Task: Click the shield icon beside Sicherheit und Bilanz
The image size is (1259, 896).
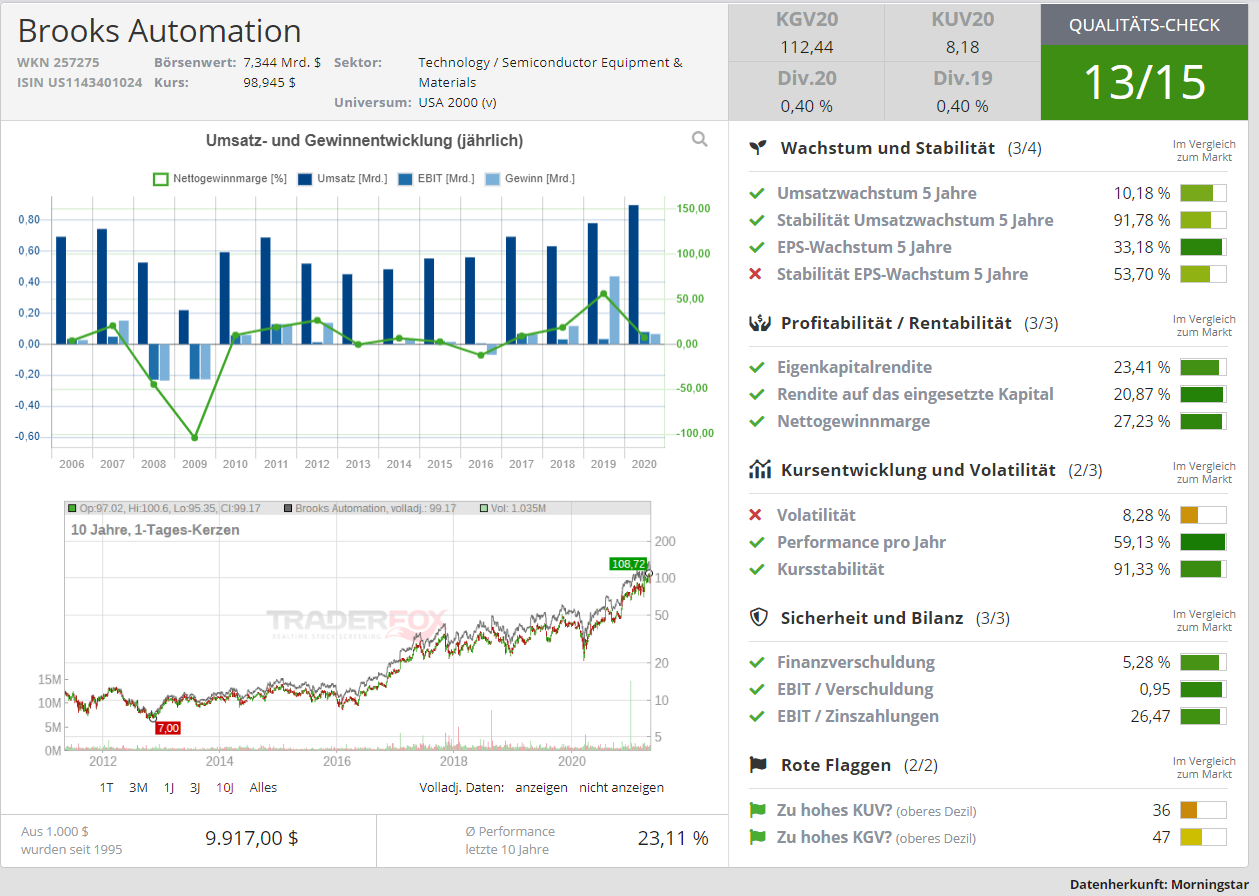Action: [x=759, y=618]
